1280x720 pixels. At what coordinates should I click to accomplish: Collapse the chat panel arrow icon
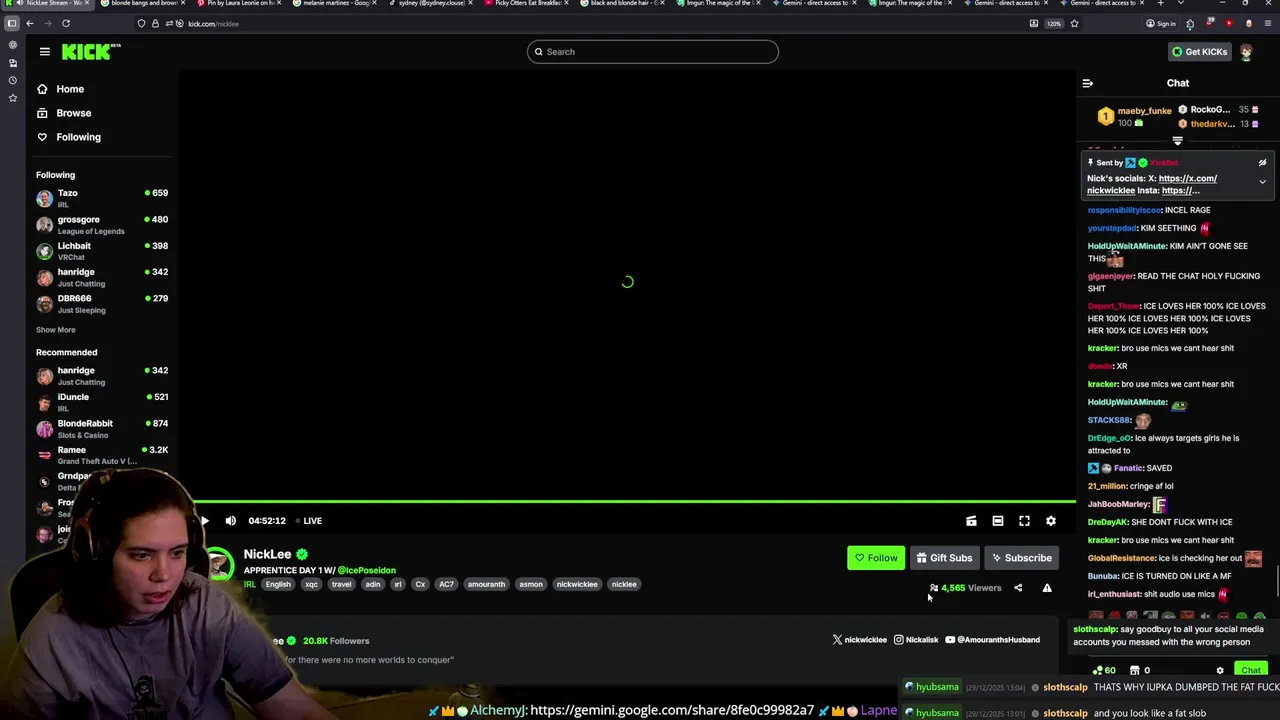(1088, 83)
